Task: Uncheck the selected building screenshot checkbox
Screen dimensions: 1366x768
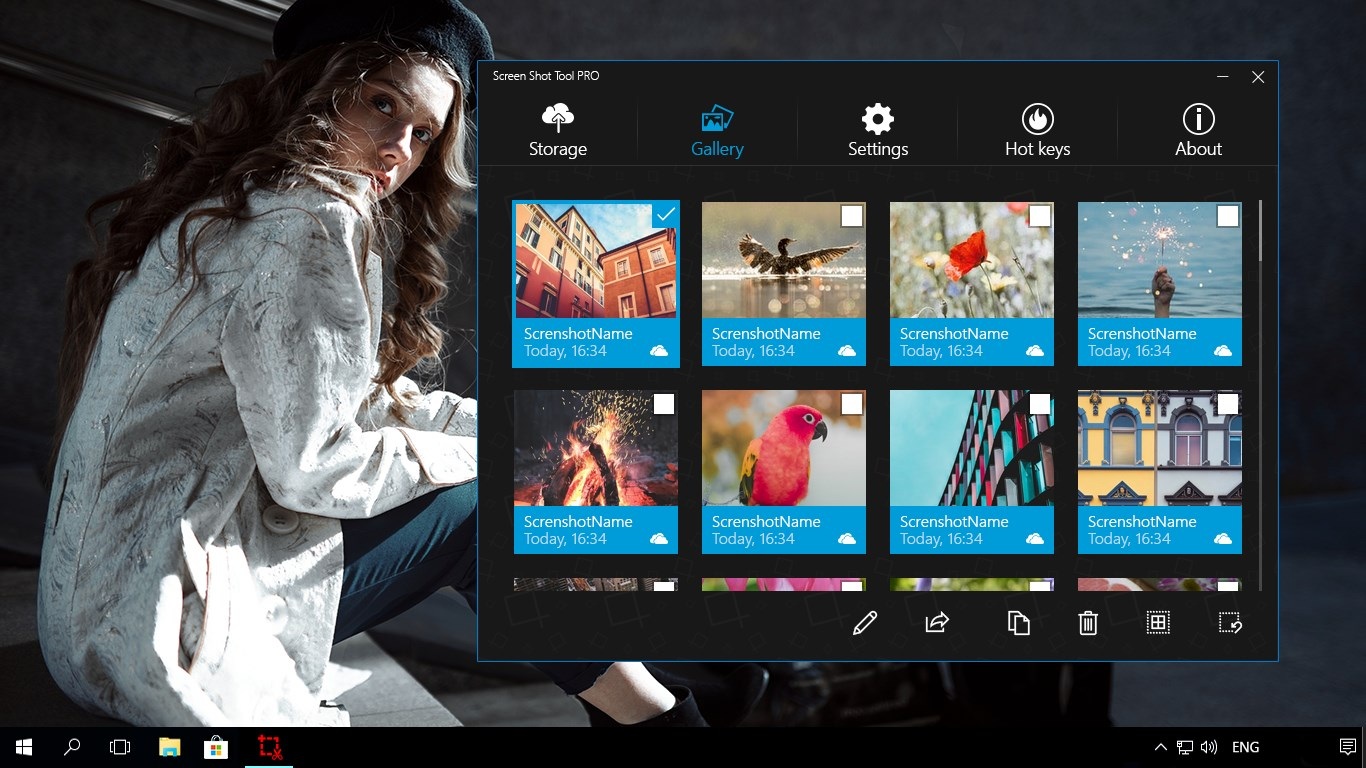Action: (665, 215)
